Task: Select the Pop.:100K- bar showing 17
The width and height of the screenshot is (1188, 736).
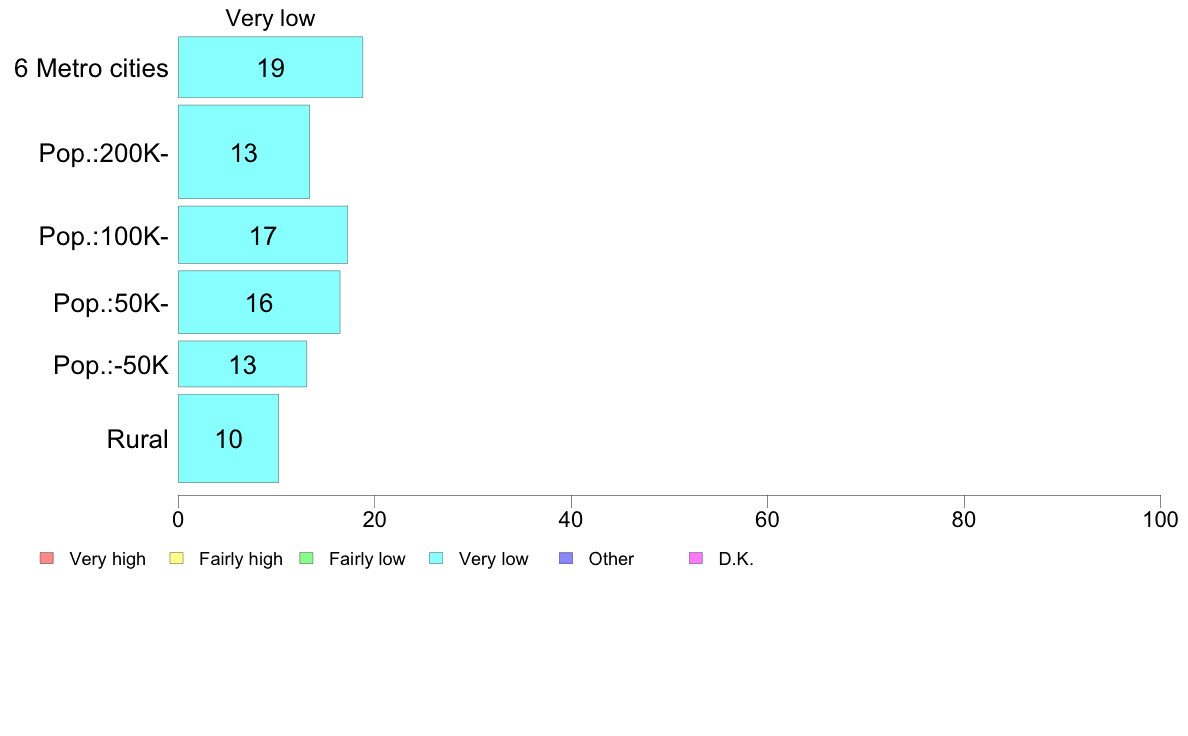Action: tap(263, 236)
